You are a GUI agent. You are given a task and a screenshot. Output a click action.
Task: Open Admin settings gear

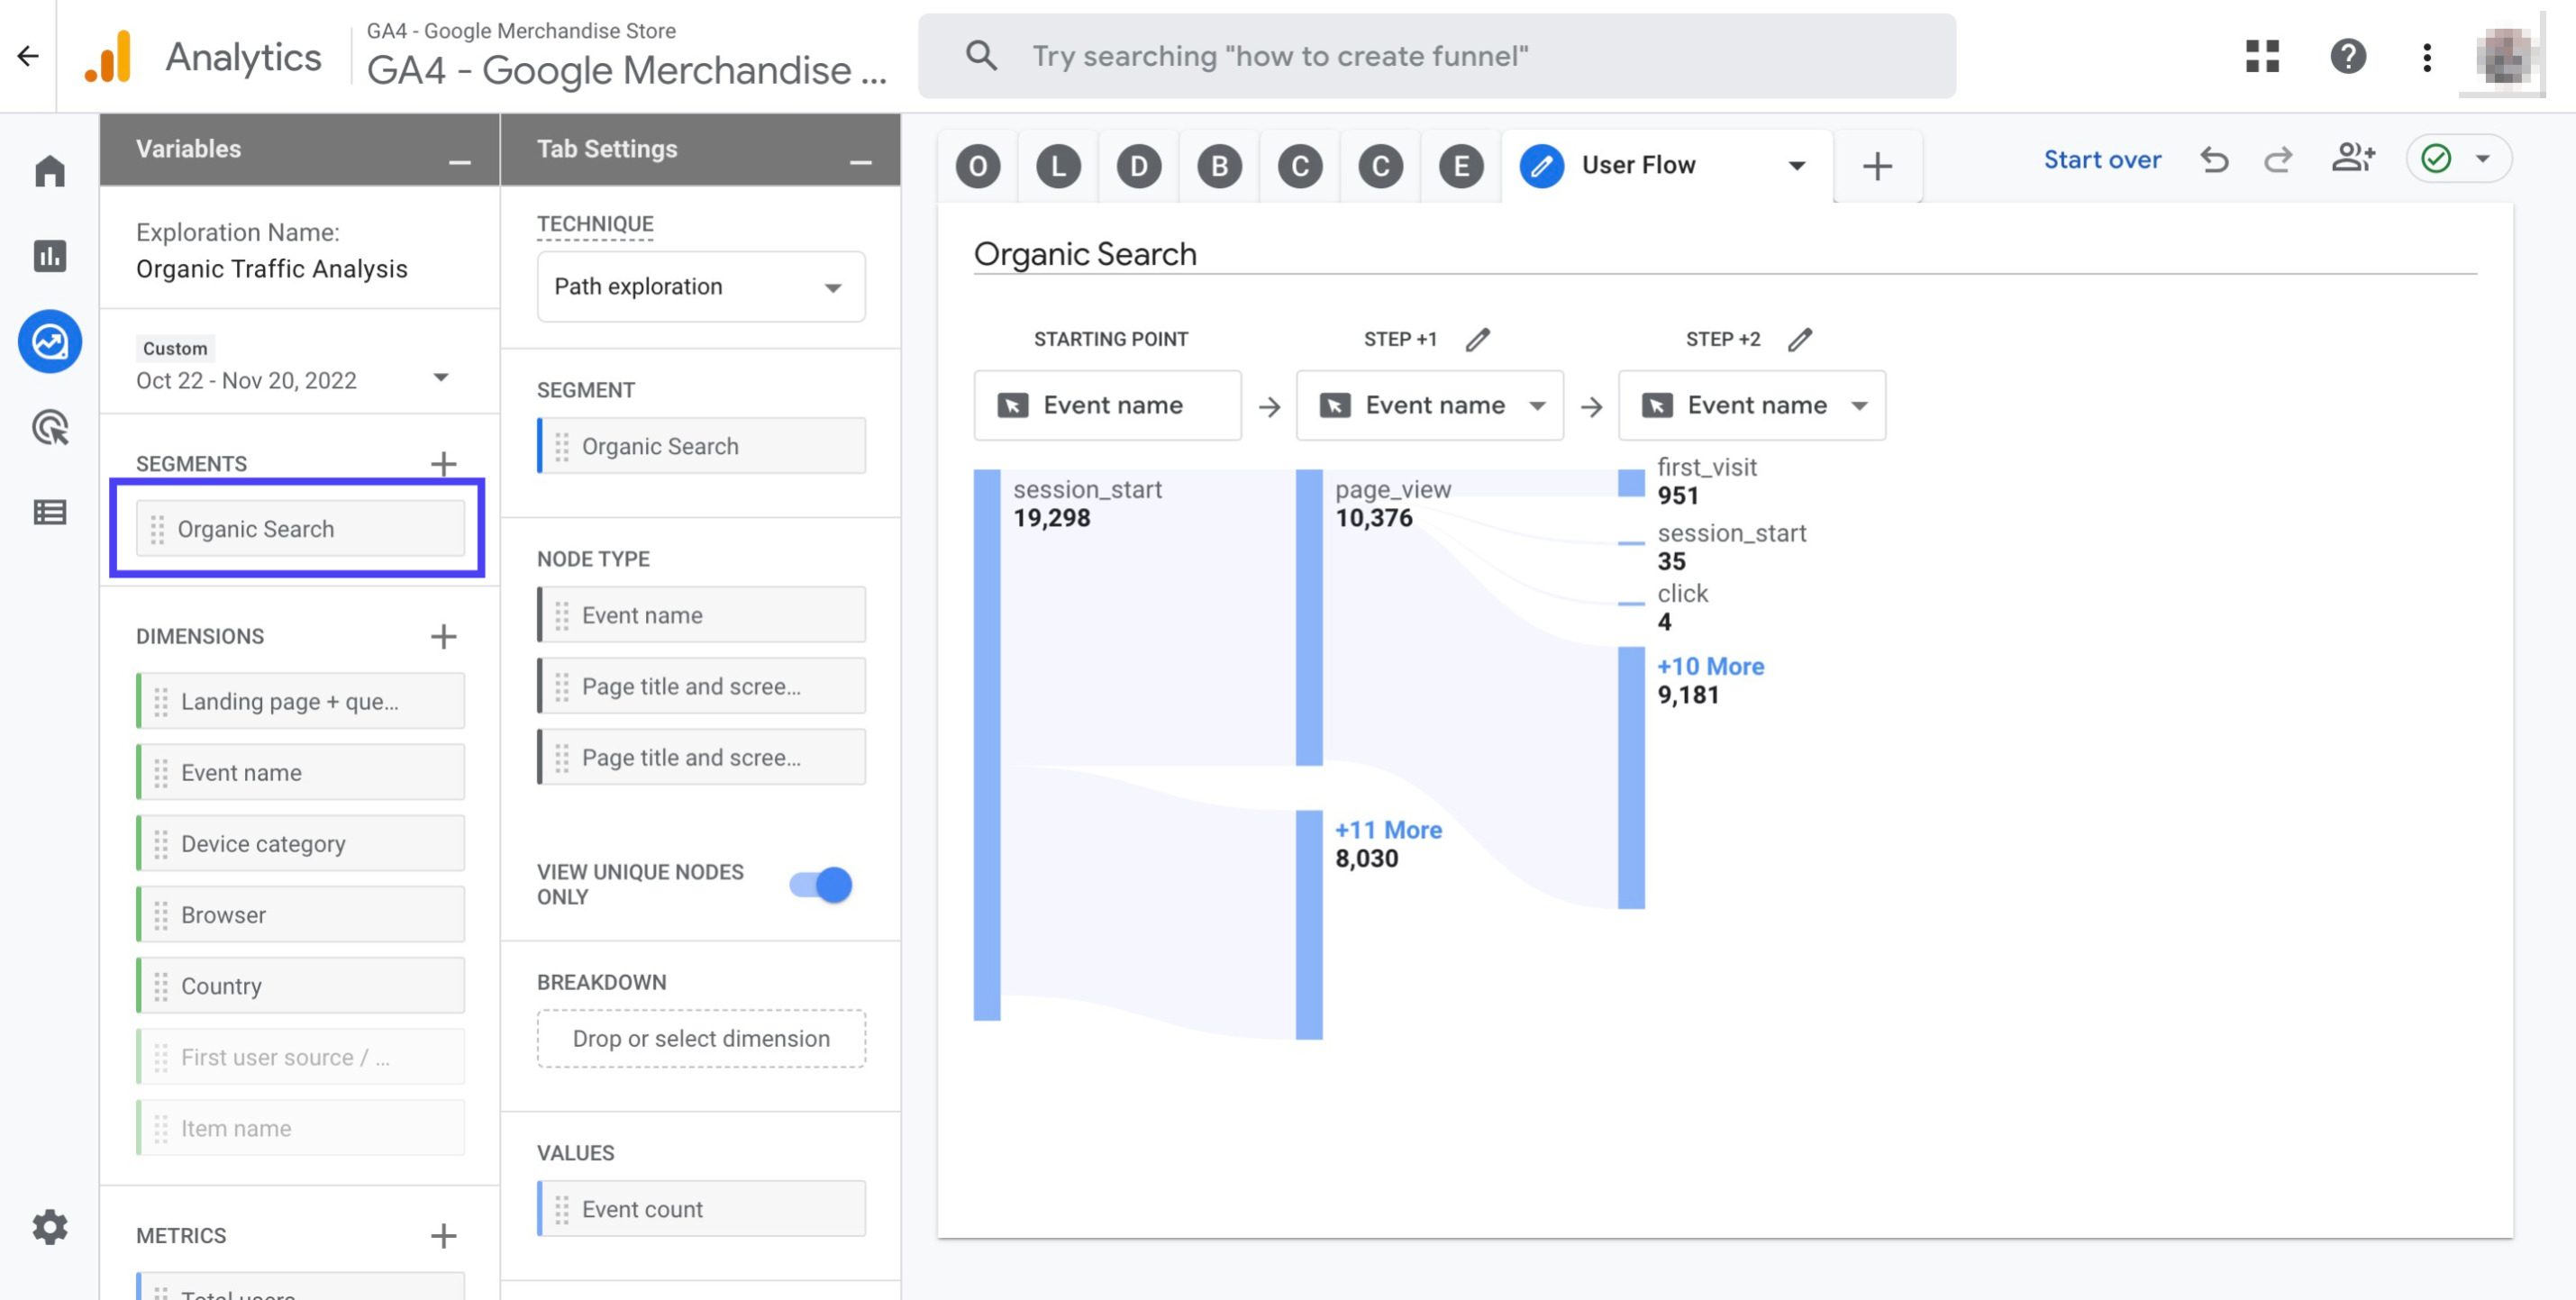click(50, 1226)
